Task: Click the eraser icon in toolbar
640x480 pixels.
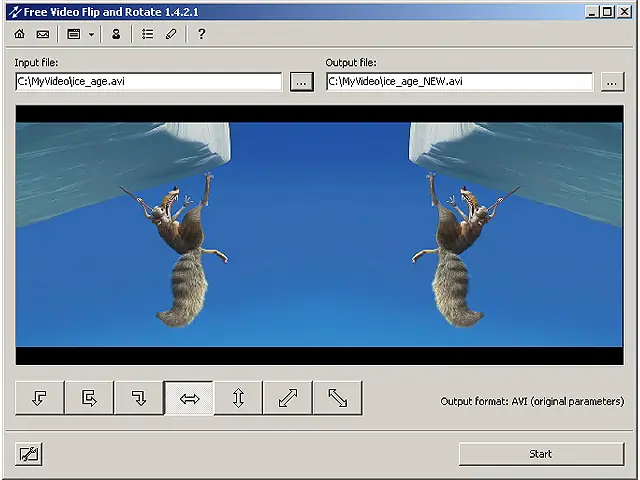Action: click(x=171, y=34)
